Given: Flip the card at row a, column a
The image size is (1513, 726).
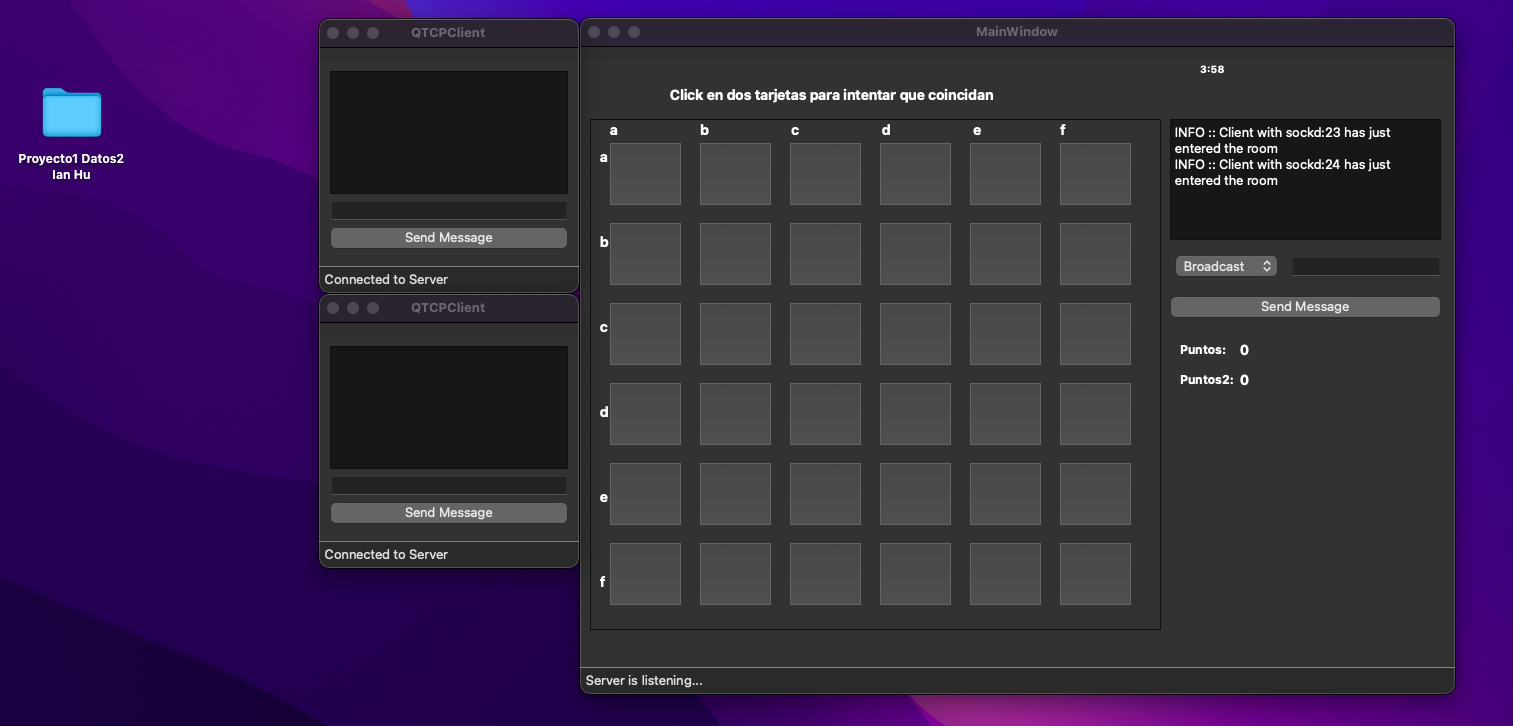Looking at the screenshot, I should pyautogui.click(x=645, y=173).
